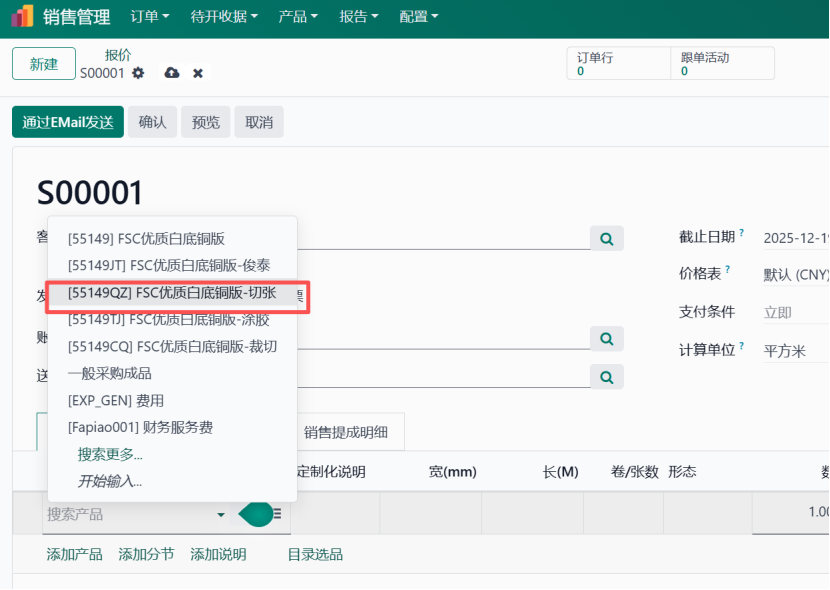
Task: Click the bottom magnifier icon for address search
Action: pos(606,379)
